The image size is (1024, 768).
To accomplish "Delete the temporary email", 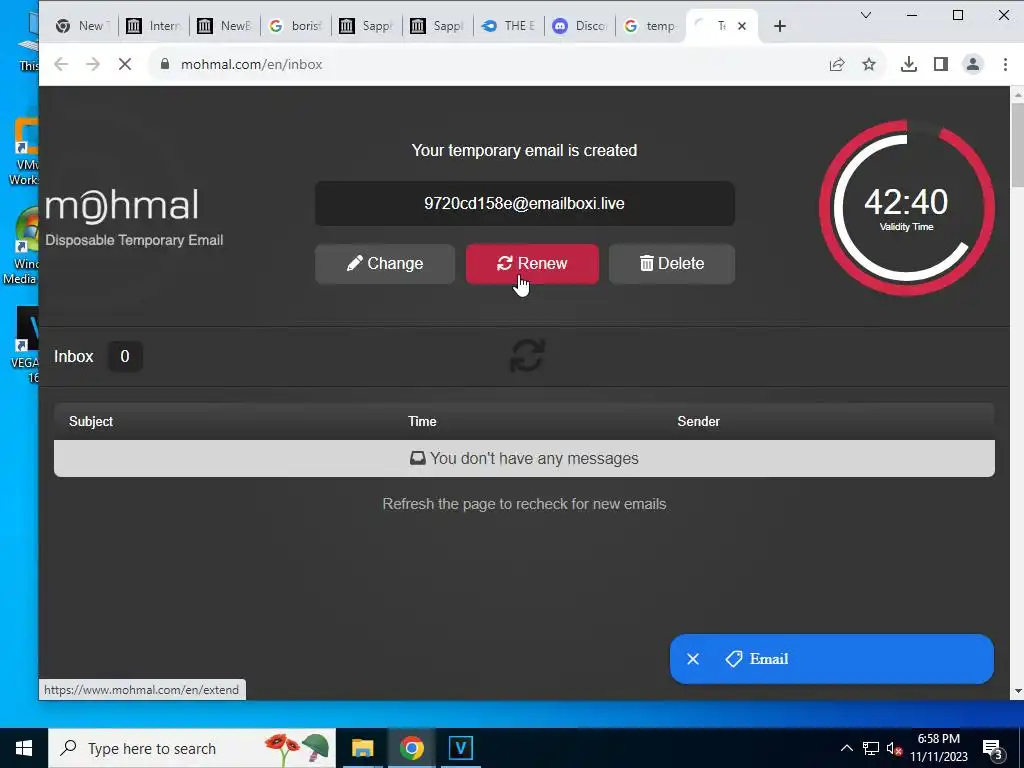I will point(671,264).
